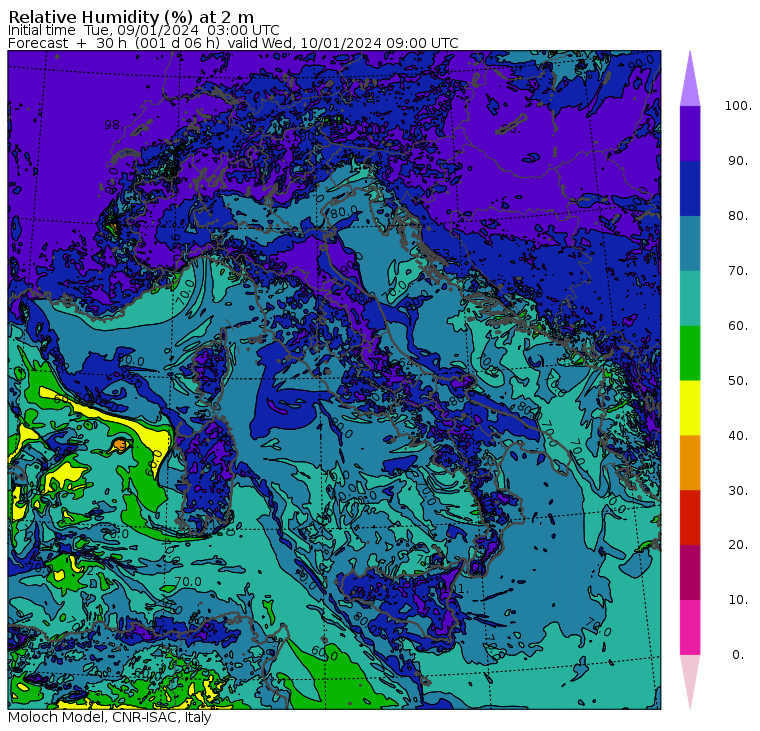This screenshot has height=731, width=760.
Task: Click the '40.' colorbar label
Action: coord(738,435)
